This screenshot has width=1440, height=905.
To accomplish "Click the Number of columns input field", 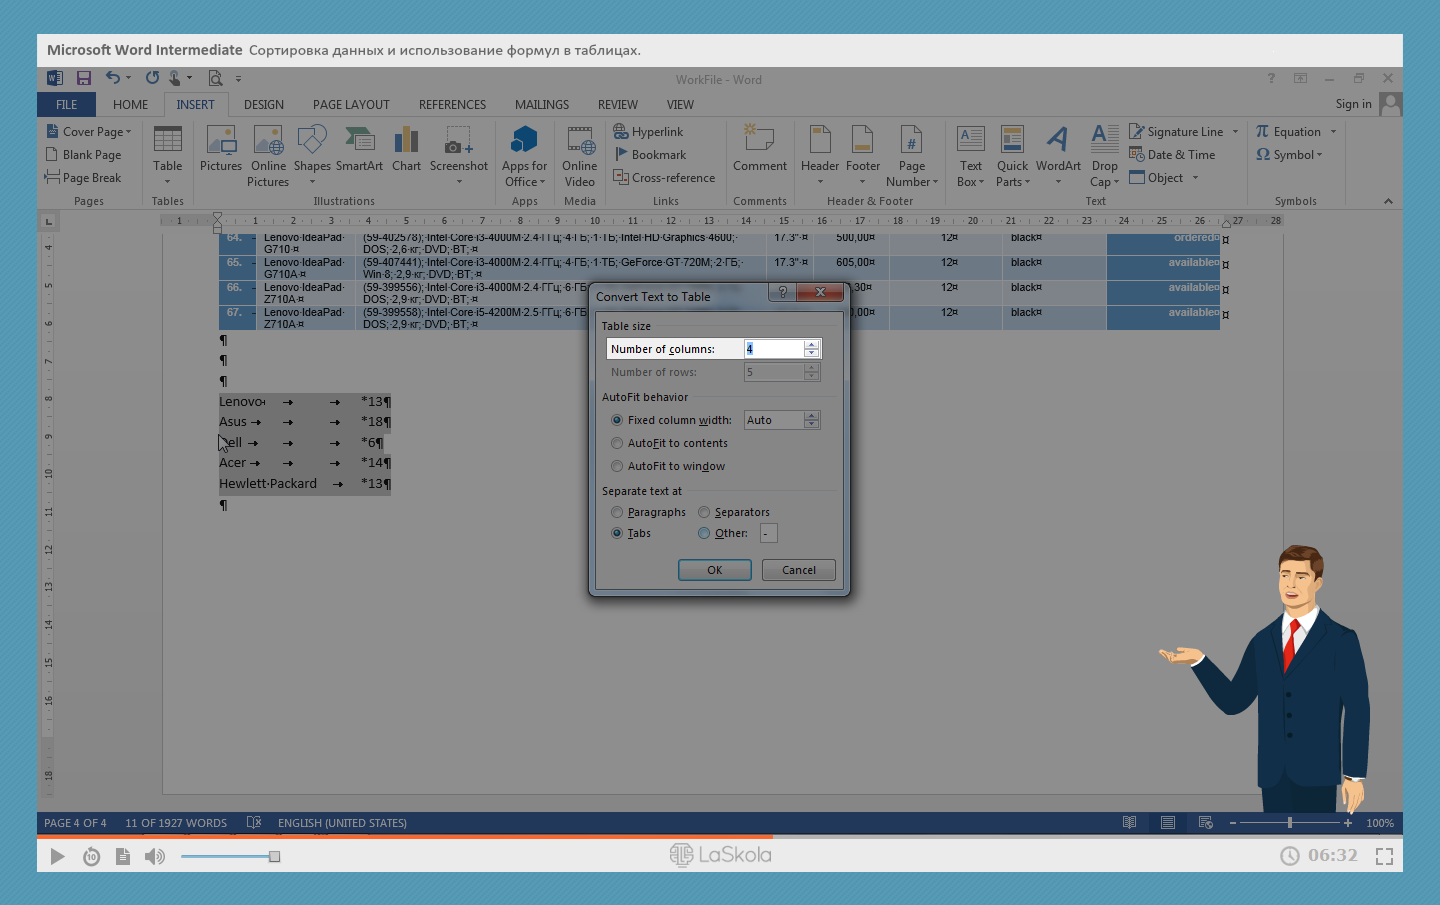I will (773, 349).
